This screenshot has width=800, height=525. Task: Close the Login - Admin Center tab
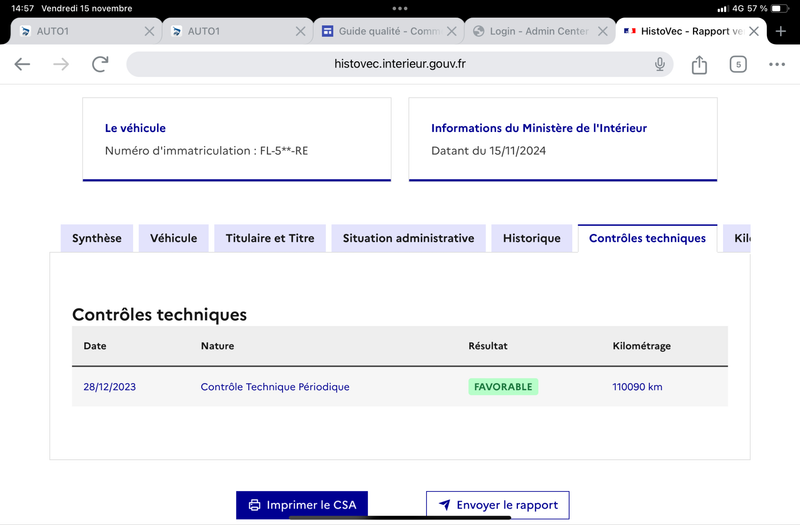tap(603, 31)
